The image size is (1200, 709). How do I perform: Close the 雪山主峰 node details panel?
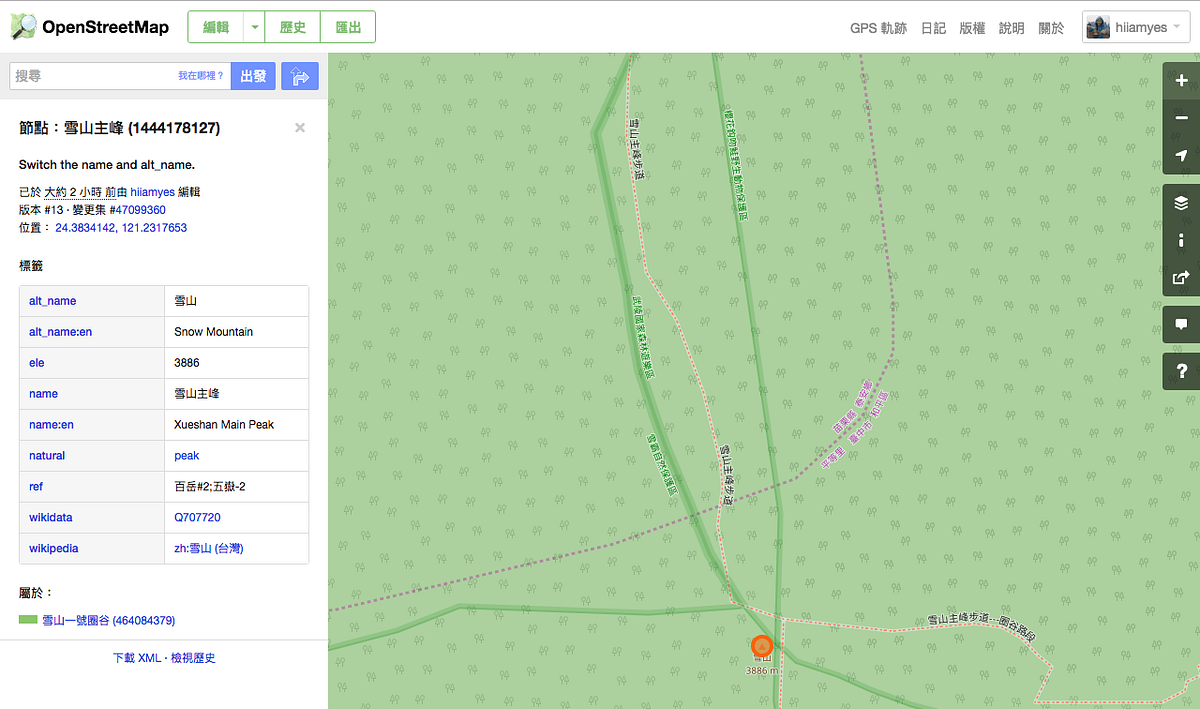(299, 127)
